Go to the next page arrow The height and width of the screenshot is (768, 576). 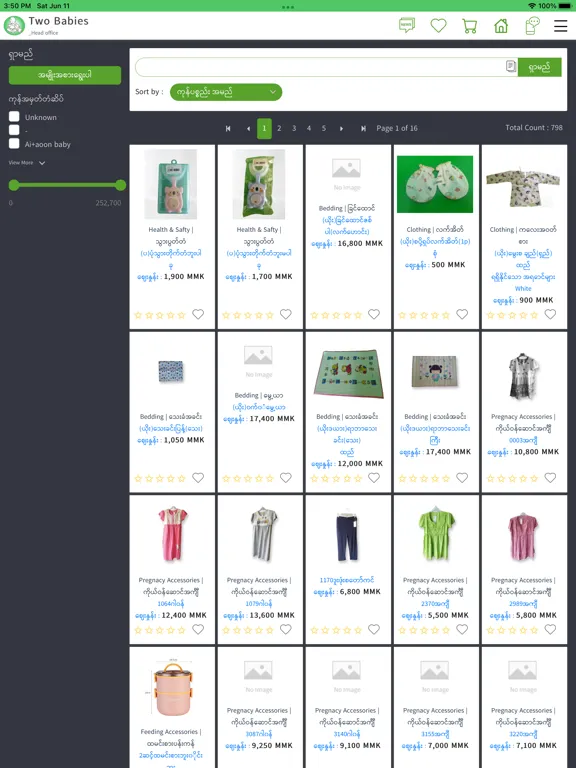click(x=341, y=128)
